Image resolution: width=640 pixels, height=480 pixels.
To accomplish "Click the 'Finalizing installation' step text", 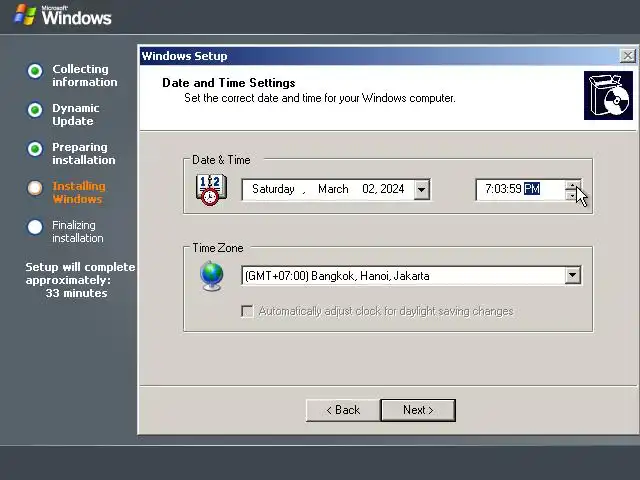I will pos(78,231).
